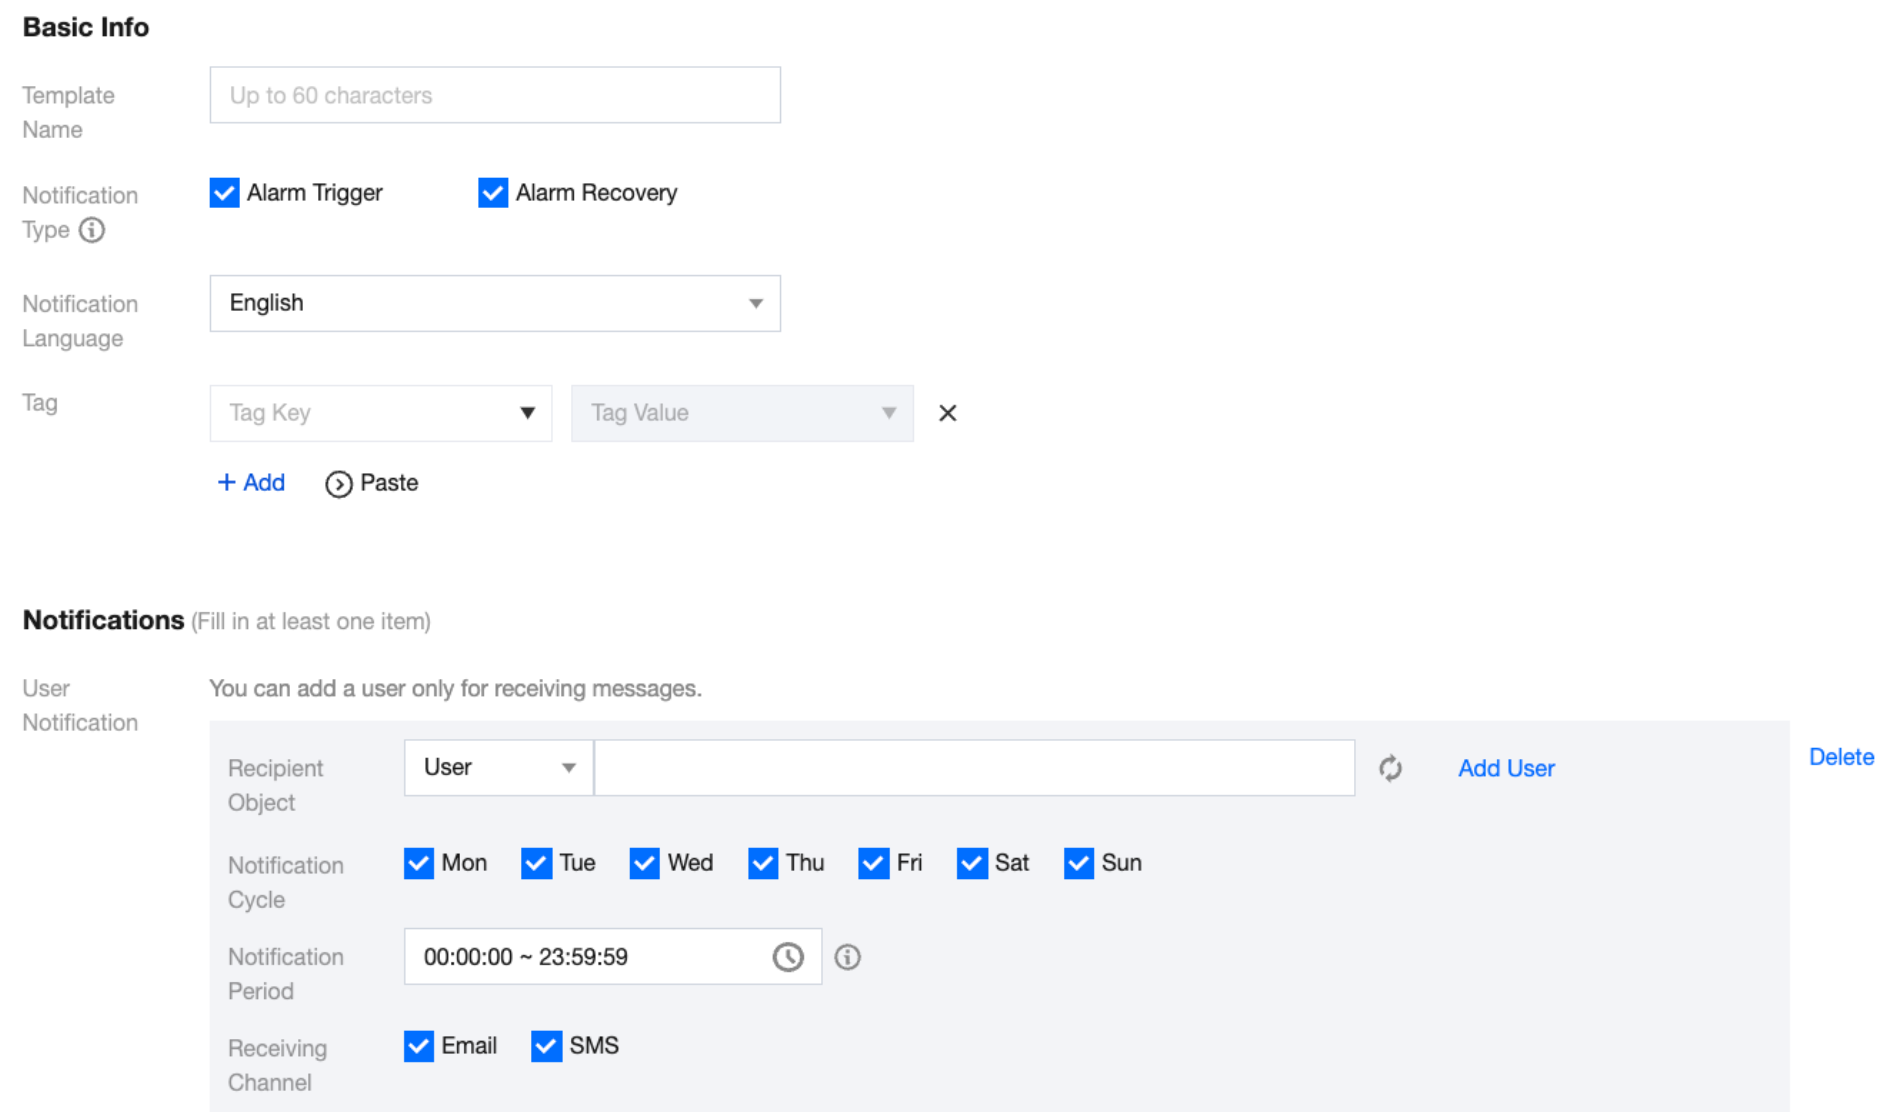Toggle the Email receiving channel checkbox

(x=419, y=1046)
